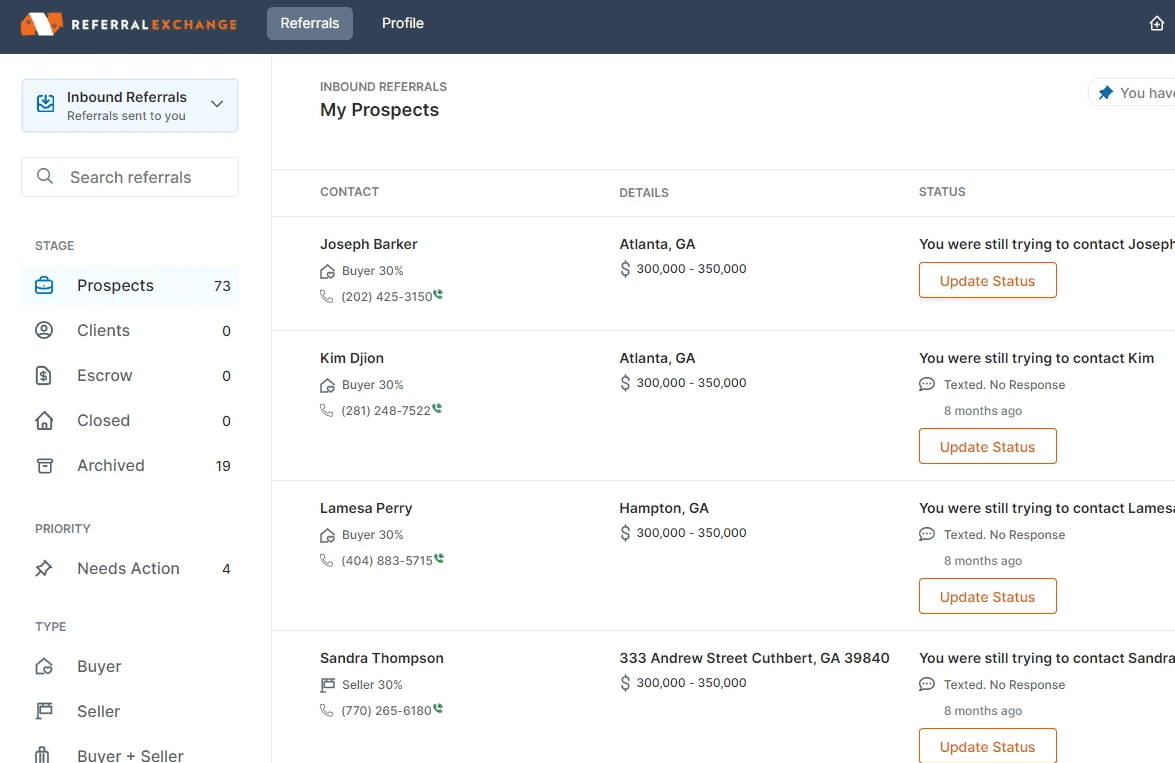Click the STATUS column header
The image size is (1175, 763).
pos(942,192)
